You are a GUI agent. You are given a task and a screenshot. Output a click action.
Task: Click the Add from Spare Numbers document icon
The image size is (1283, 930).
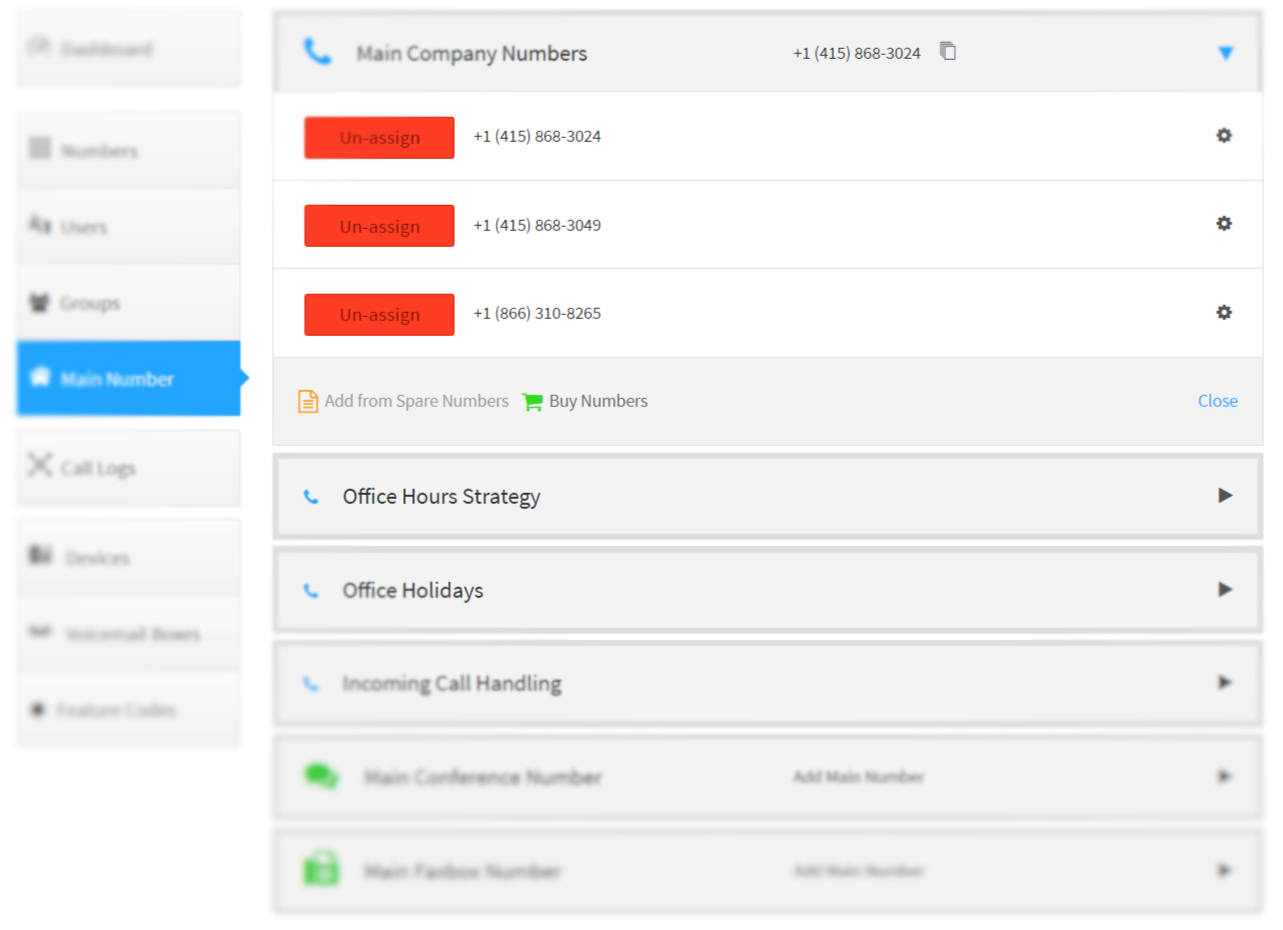click(308, 401)
